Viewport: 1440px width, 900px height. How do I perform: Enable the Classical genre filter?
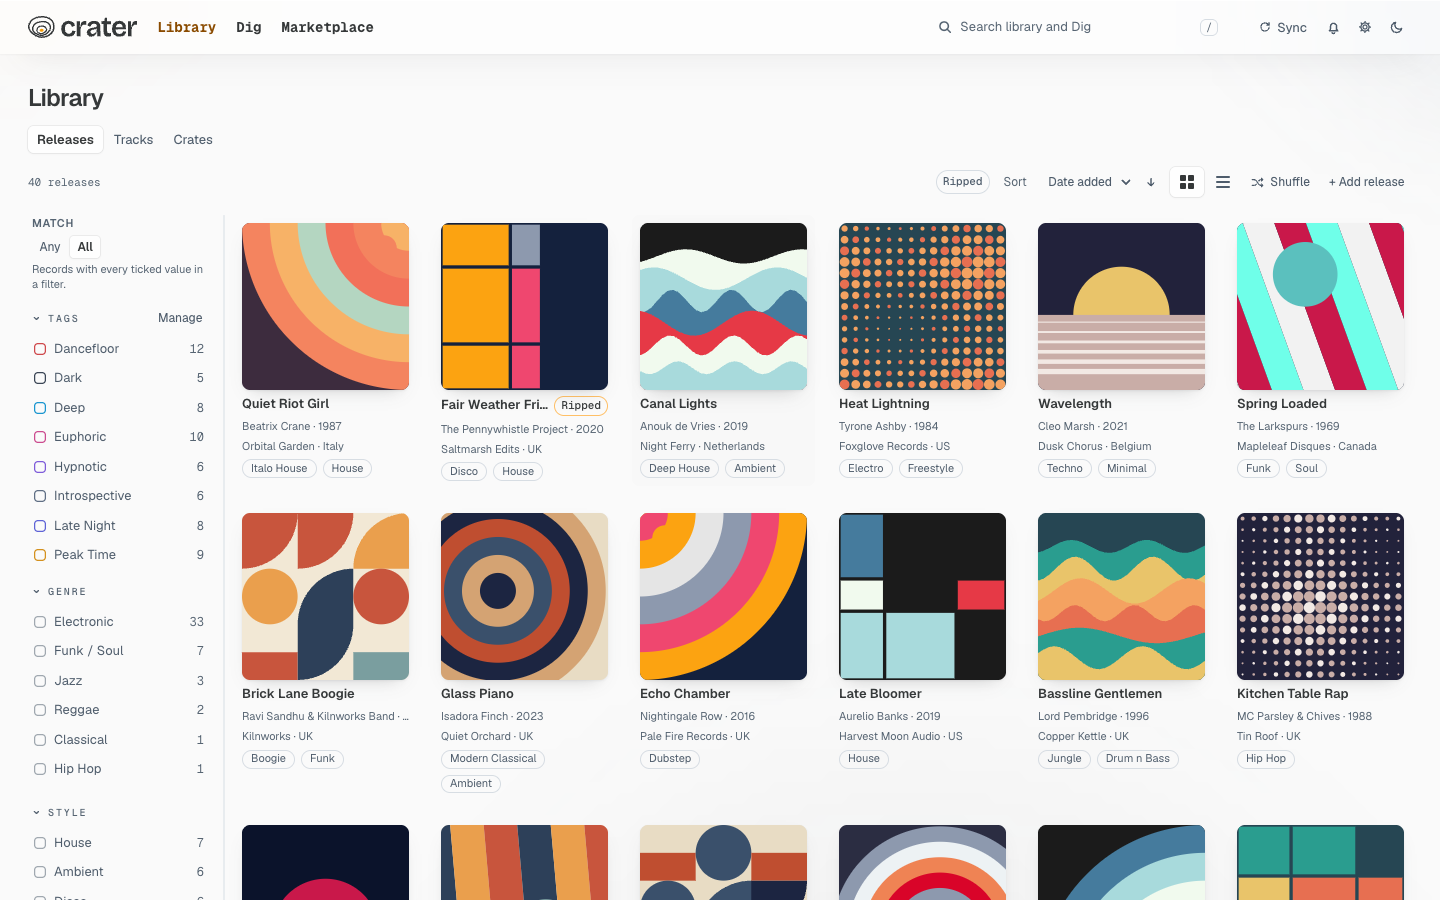40,740
